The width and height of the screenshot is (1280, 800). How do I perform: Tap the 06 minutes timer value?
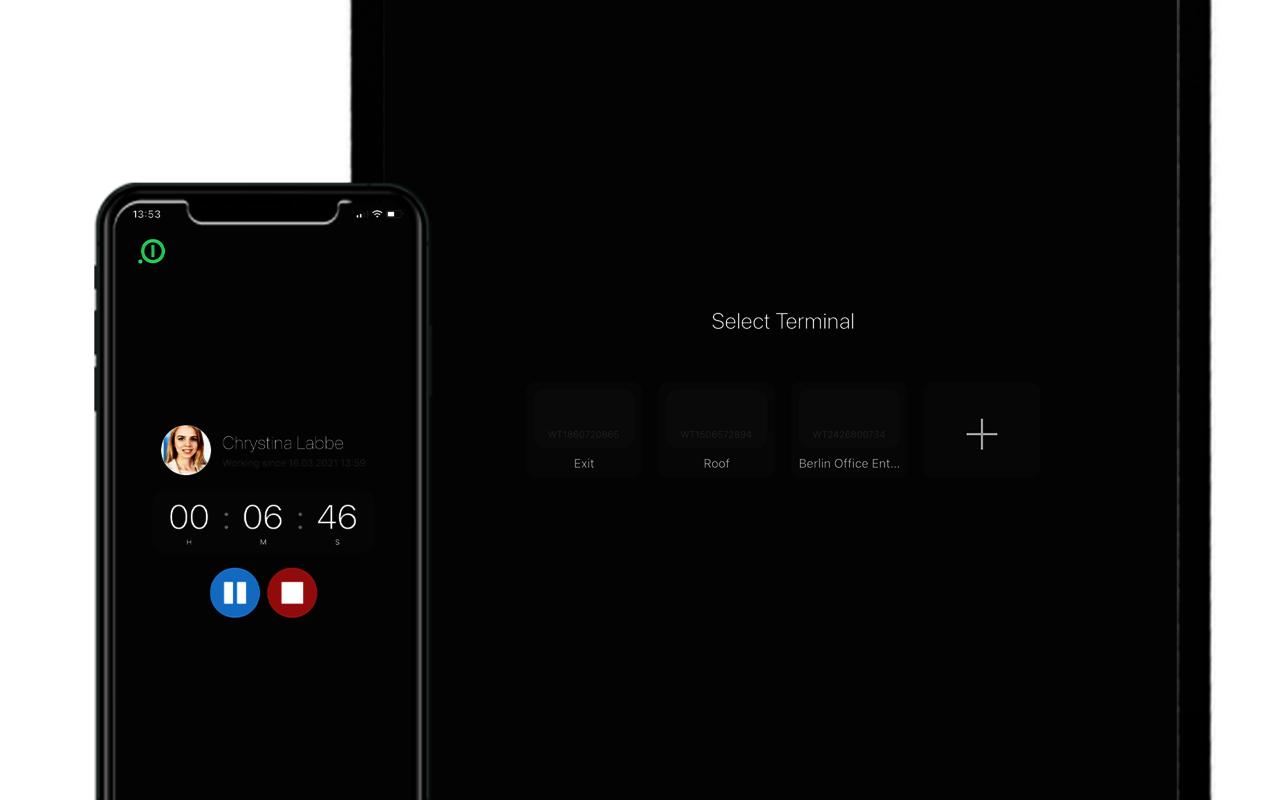click(x=263, y=517)
